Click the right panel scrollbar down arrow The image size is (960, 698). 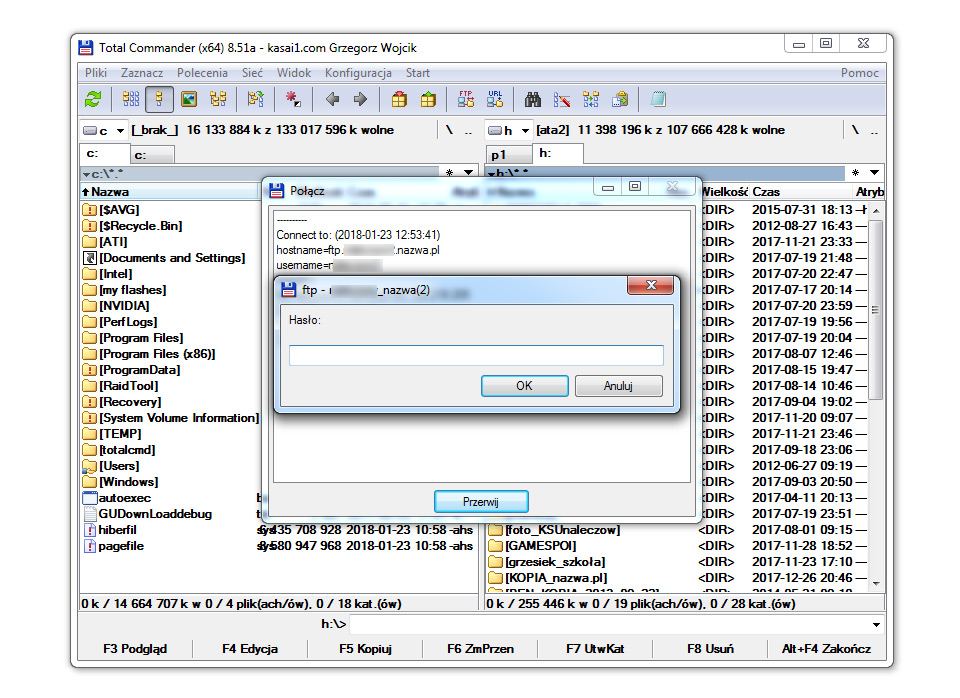pos(876,584)
